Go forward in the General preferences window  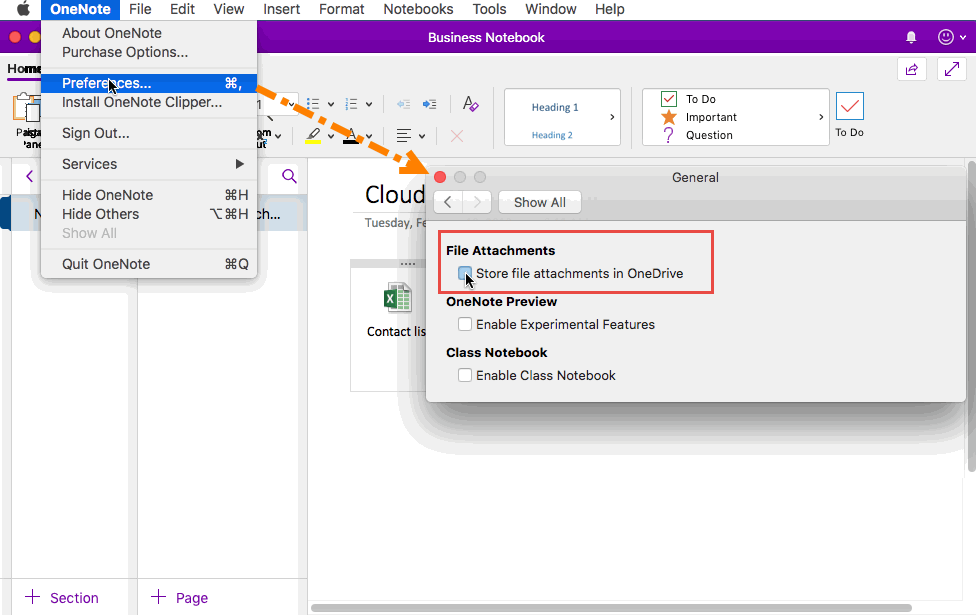[477, 202]
